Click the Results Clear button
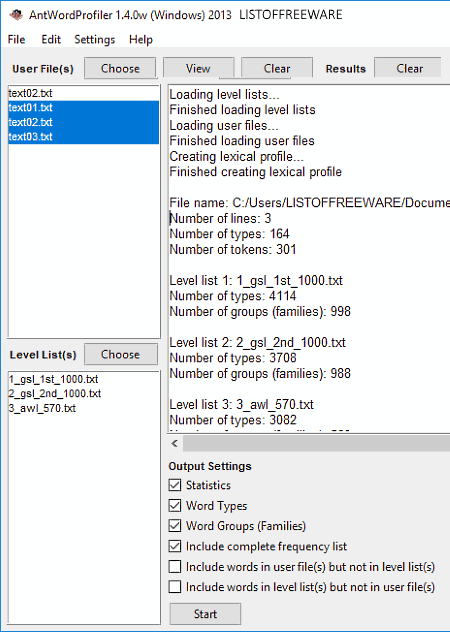This screenshot has width=450, height=632. click(x=410, y=69)
